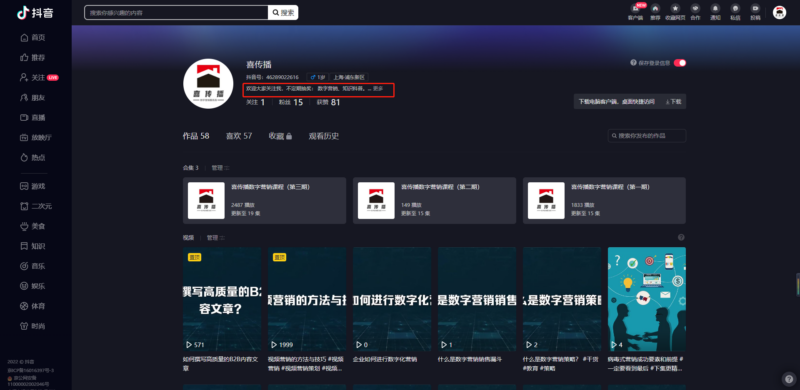800x390 pixels.
Task: Open 娱乐 category in sidebar
Action: [x=33, y=286]
